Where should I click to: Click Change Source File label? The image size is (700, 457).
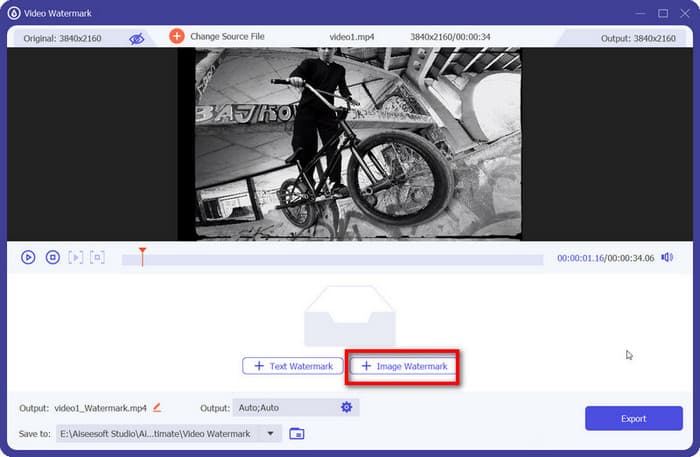click(229, 37)
